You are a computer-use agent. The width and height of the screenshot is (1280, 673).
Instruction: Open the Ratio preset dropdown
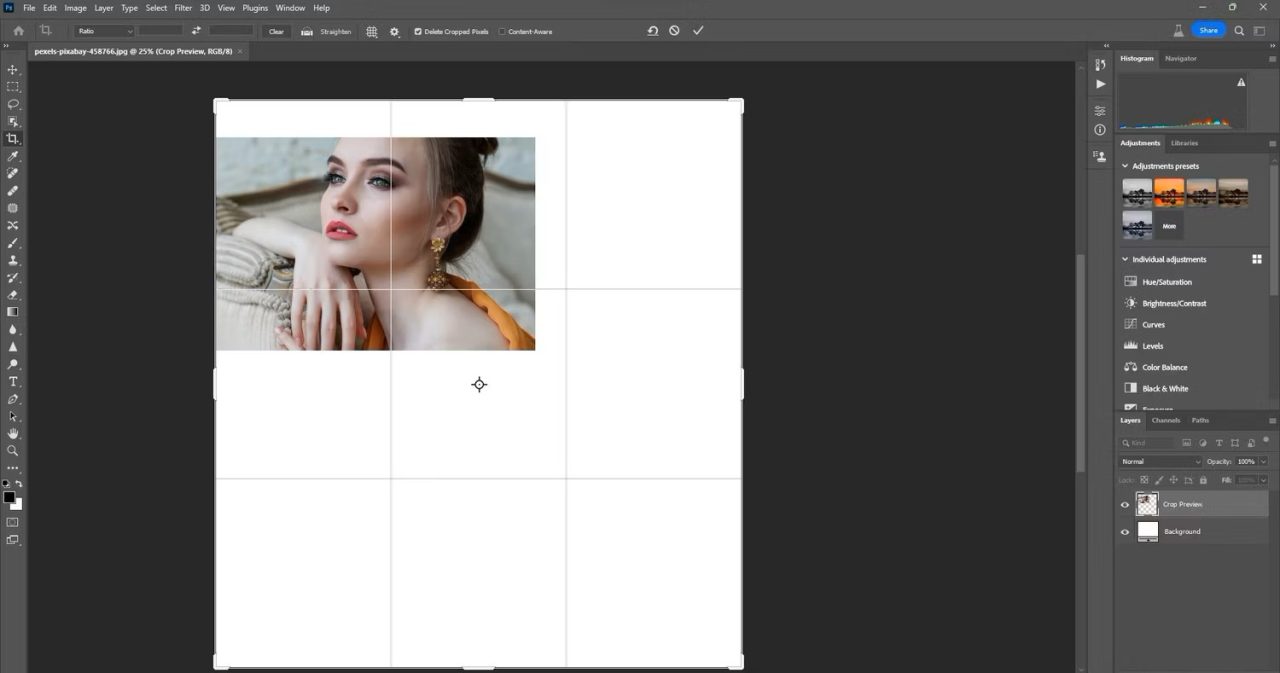point(104,32)
